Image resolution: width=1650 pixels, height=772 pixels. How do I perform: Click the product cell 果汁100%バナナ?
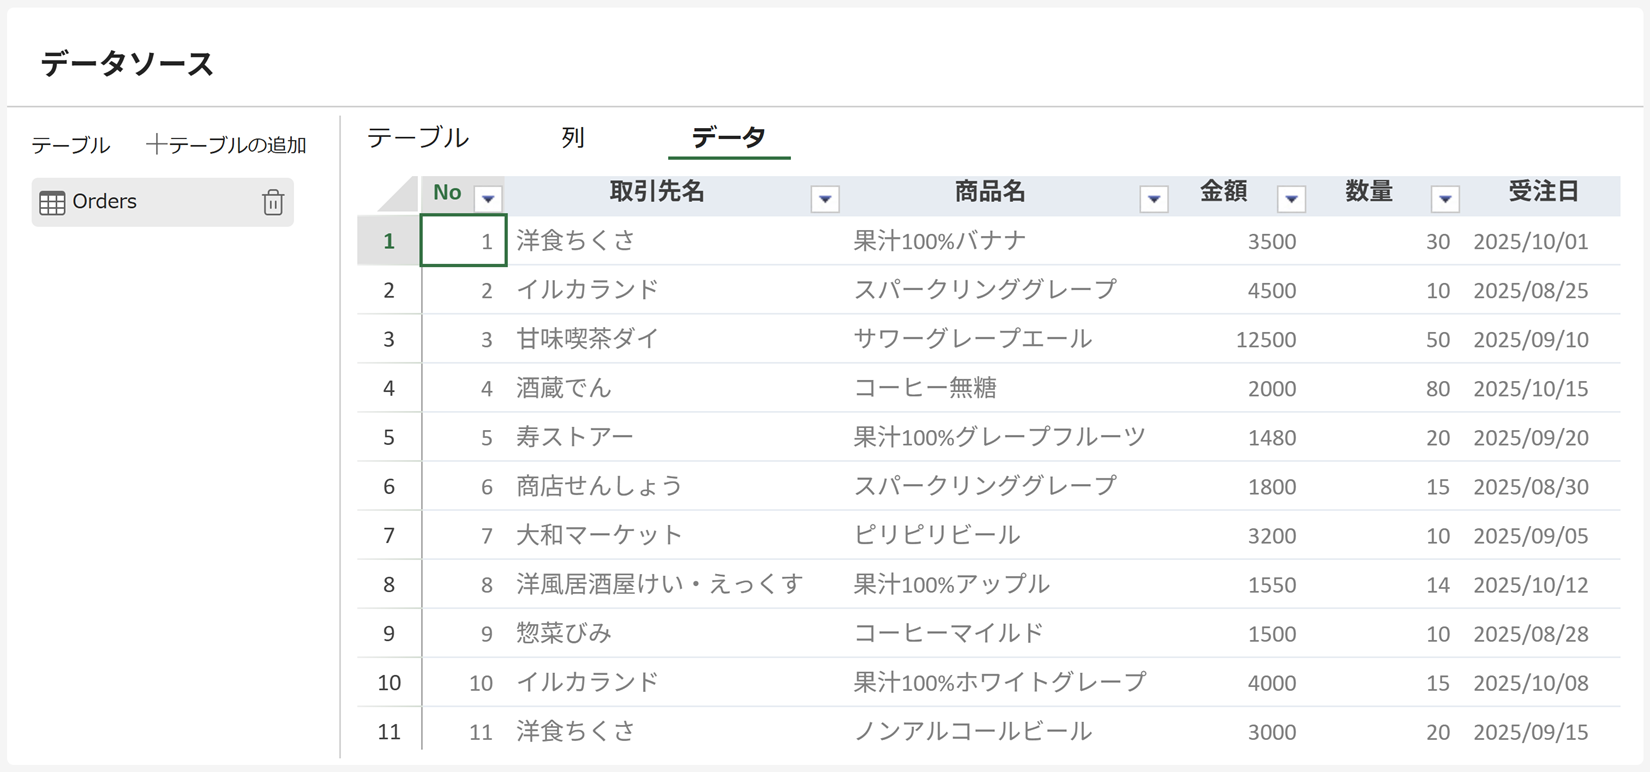click(x=940, y=241)
